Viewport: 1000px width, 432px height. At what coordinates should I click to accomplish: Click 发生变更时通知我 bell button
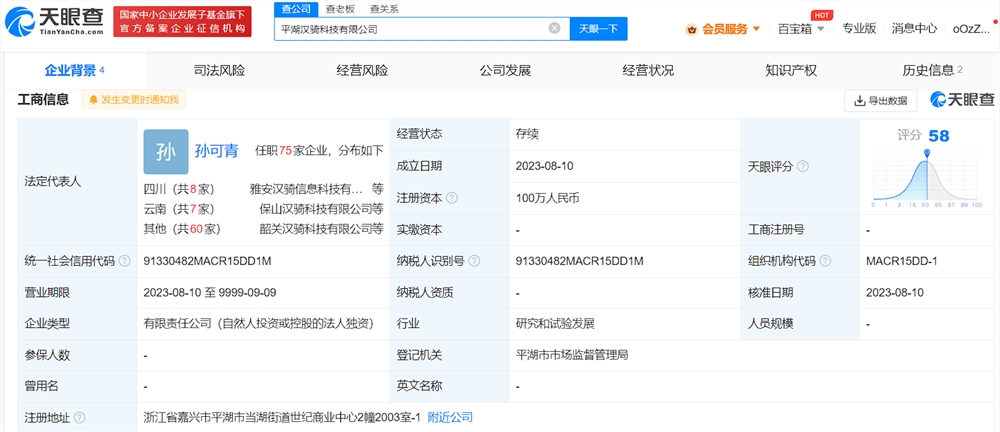point(134,100)
